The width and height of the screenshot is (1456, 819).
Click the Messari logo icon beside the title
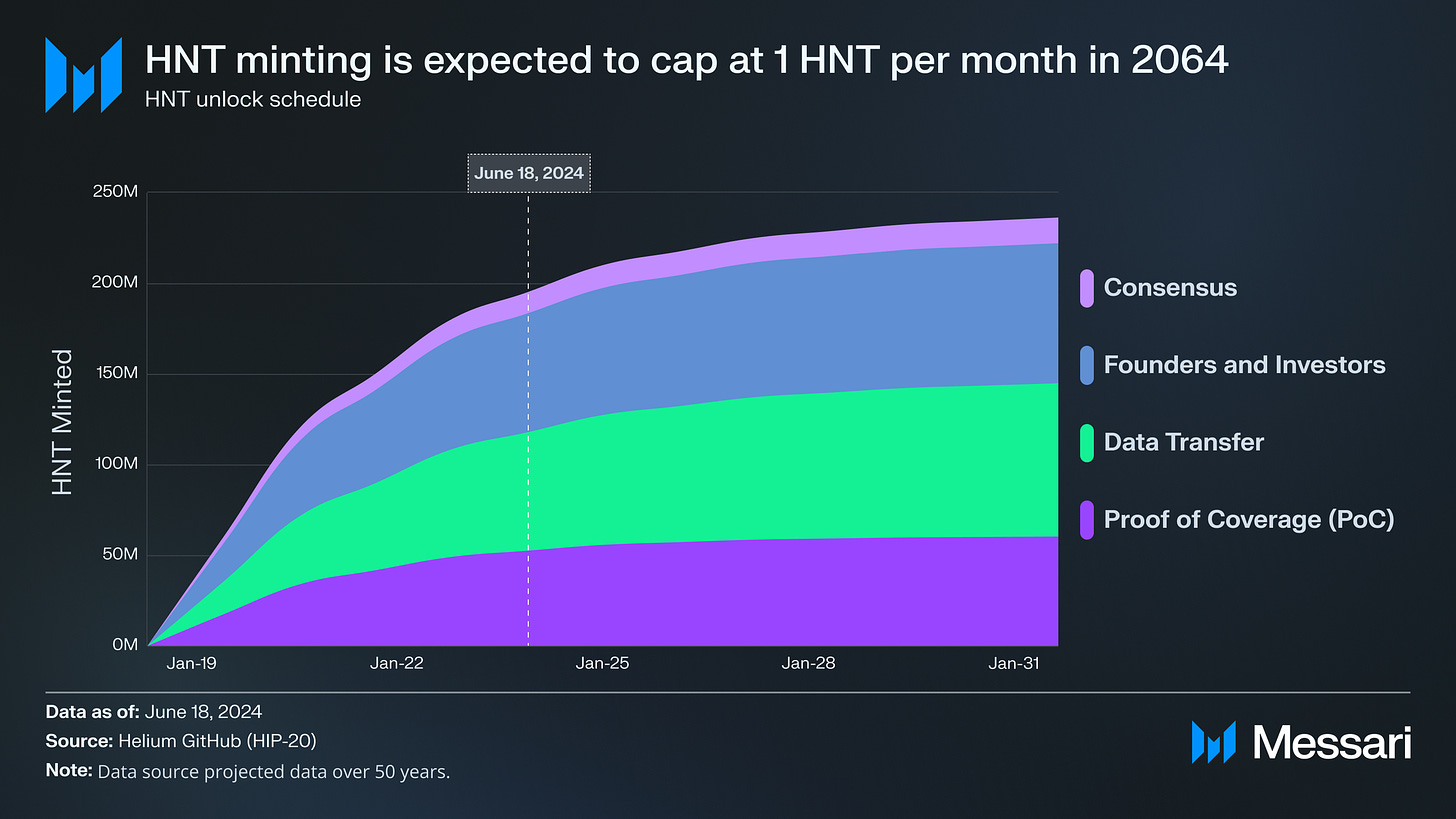click(84, 75)
